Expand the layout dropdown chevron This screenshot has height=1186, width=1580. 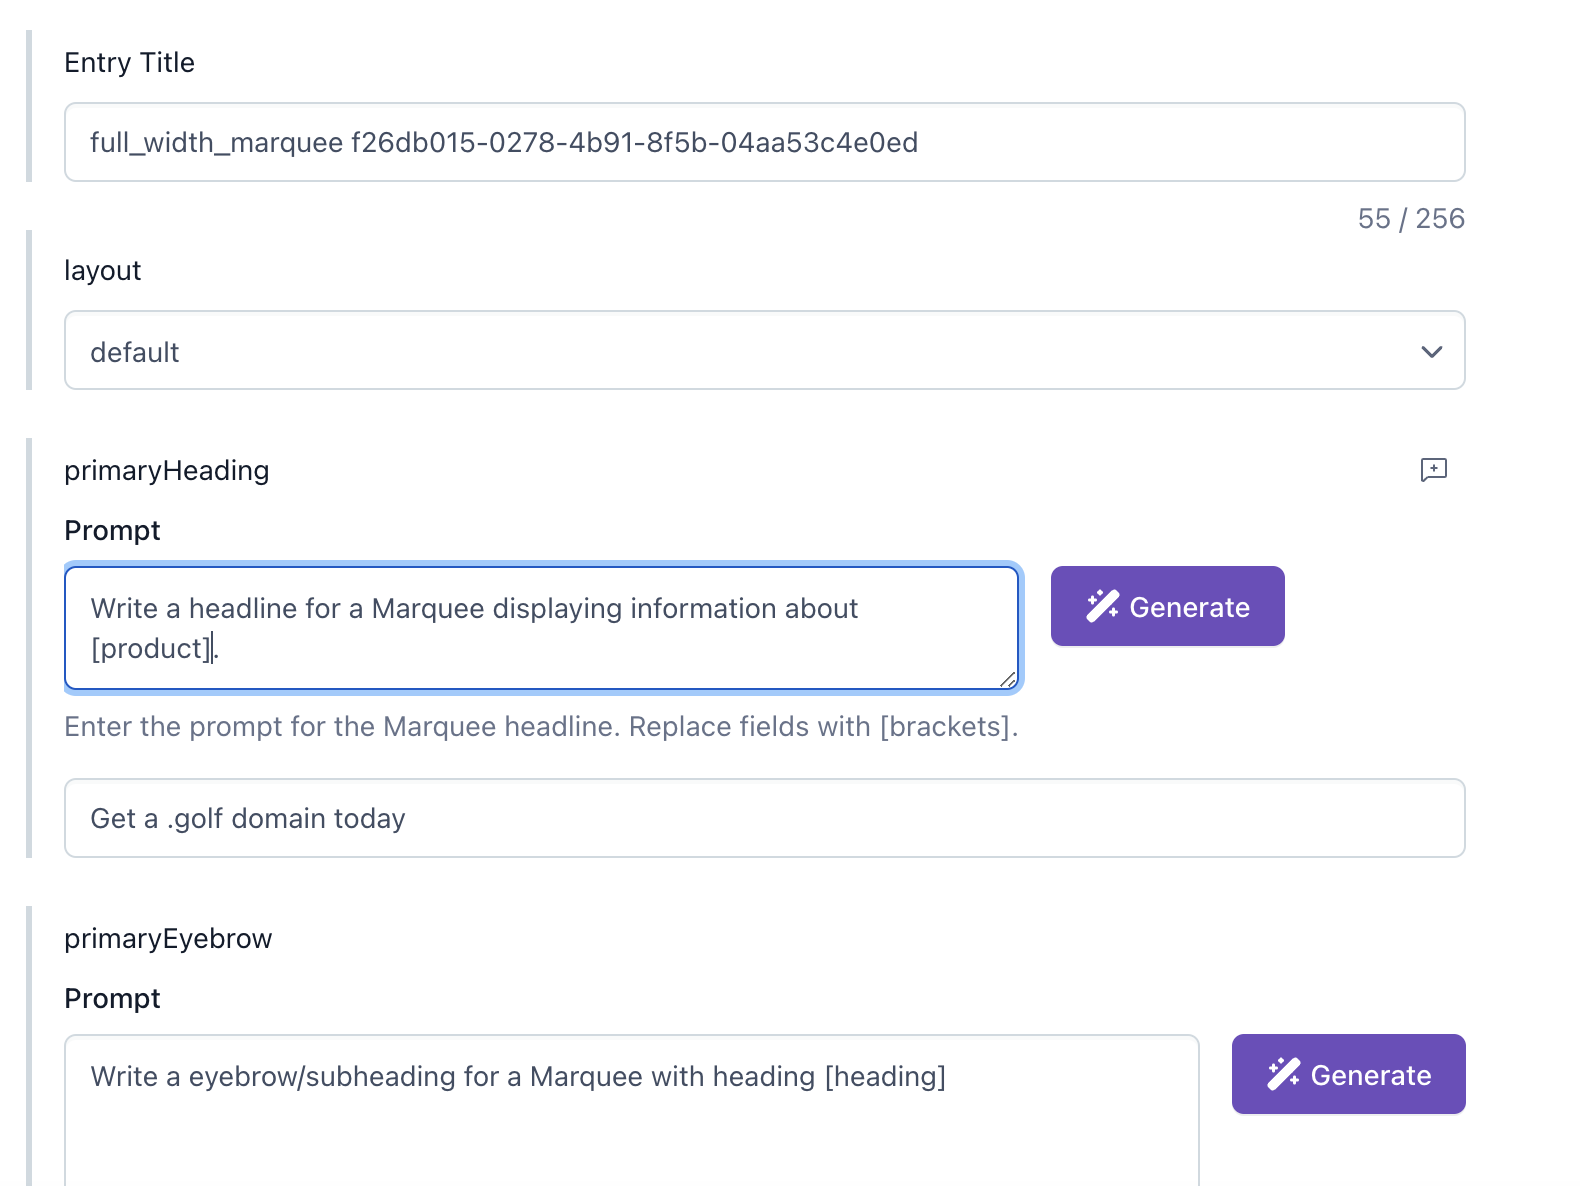click(x=1431, y=352)
